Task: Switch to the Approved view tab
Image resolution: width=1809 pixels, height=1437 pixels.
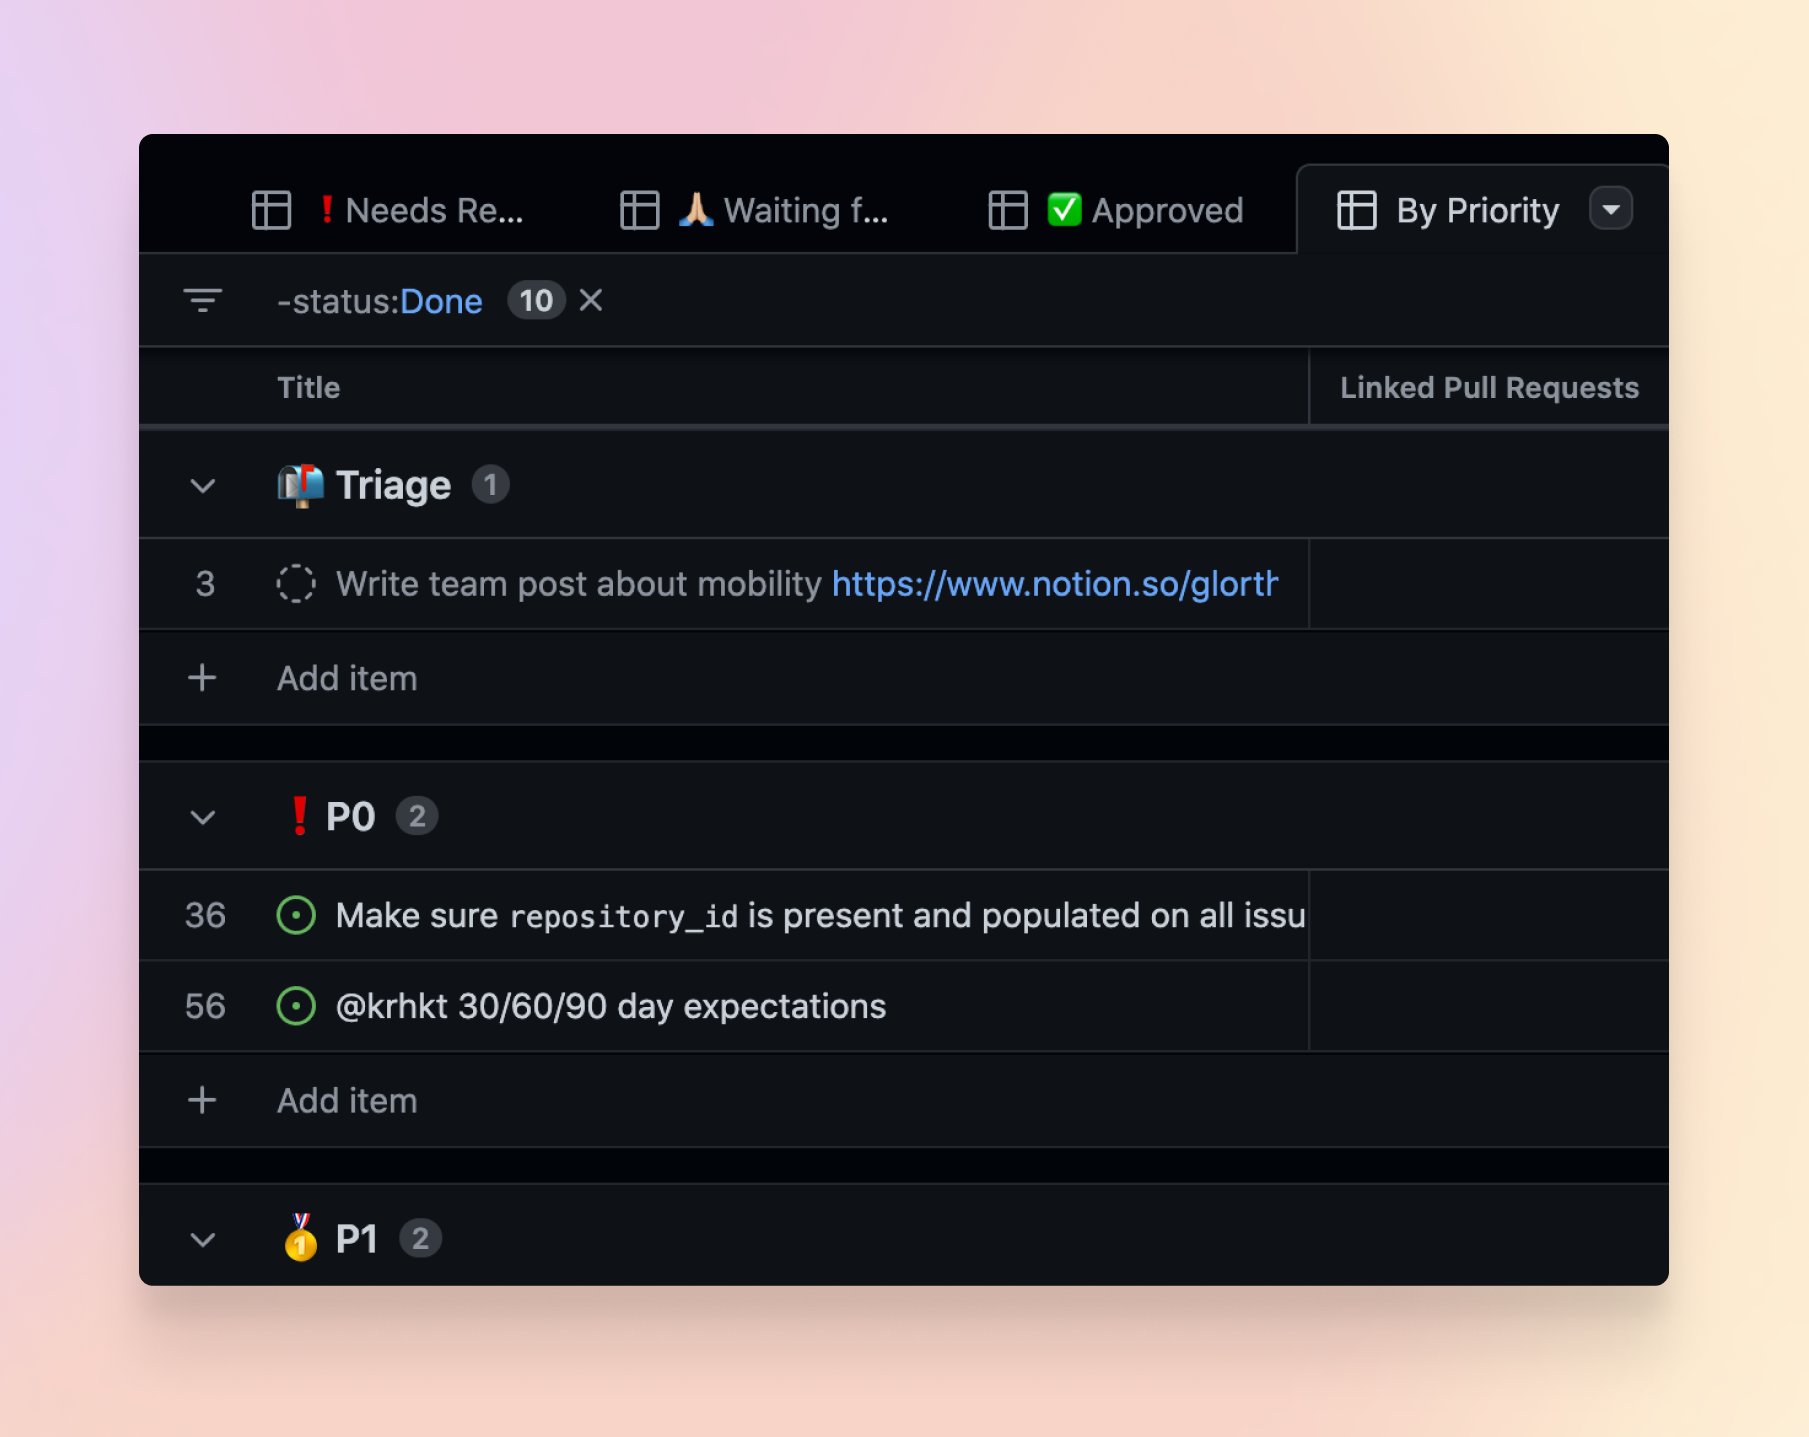Action: point(1116,210)
